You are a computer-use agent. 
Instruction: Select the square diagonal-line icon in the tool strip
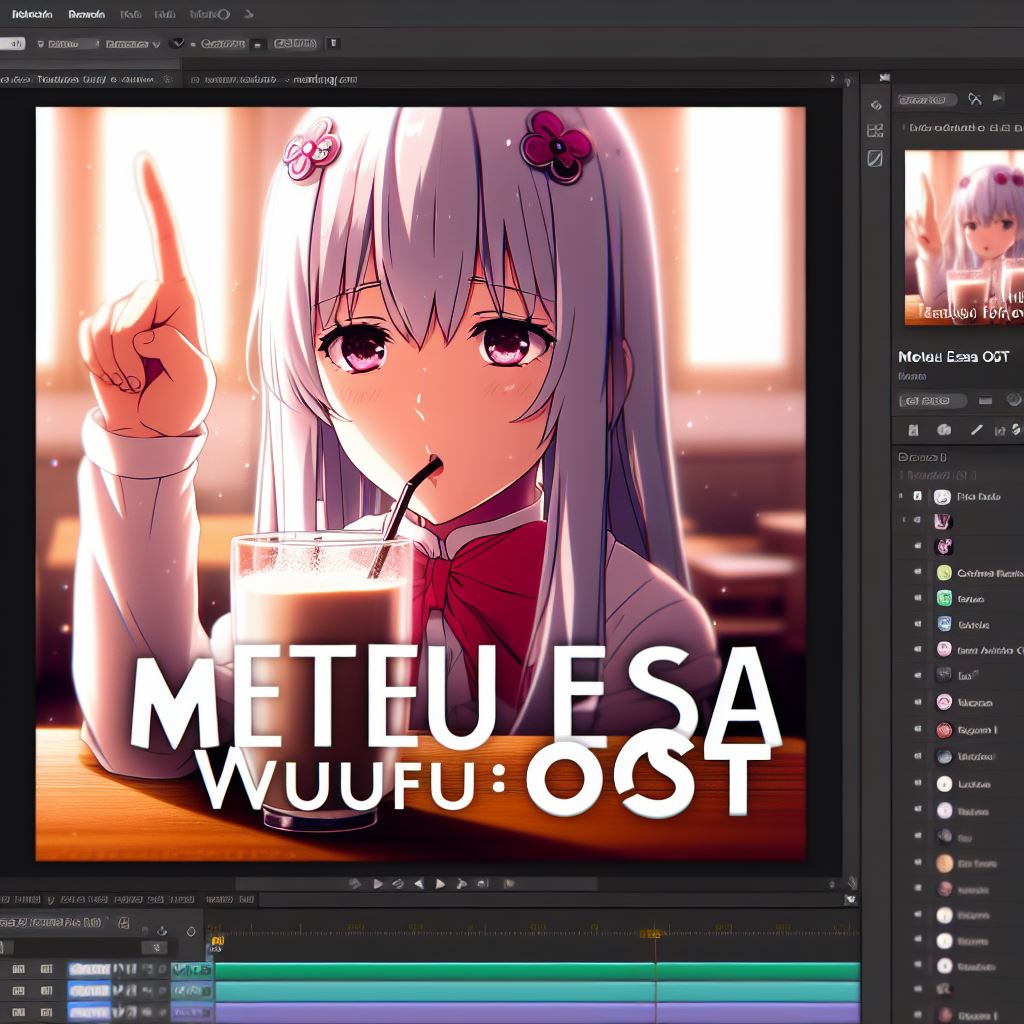coord(875,158)
